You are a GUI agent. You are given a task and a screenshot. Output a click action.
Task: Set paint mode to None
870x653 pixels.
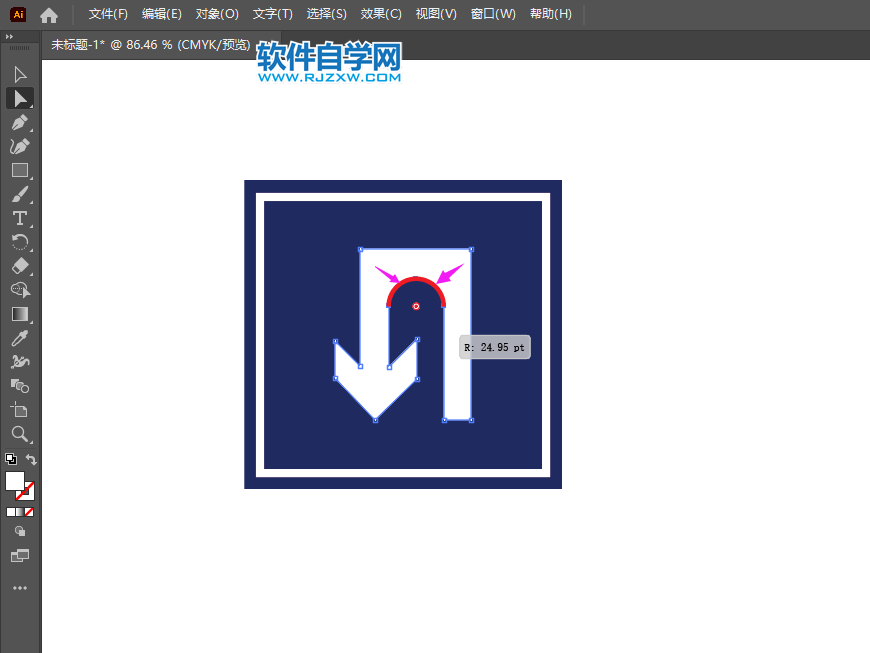(29, 512)
